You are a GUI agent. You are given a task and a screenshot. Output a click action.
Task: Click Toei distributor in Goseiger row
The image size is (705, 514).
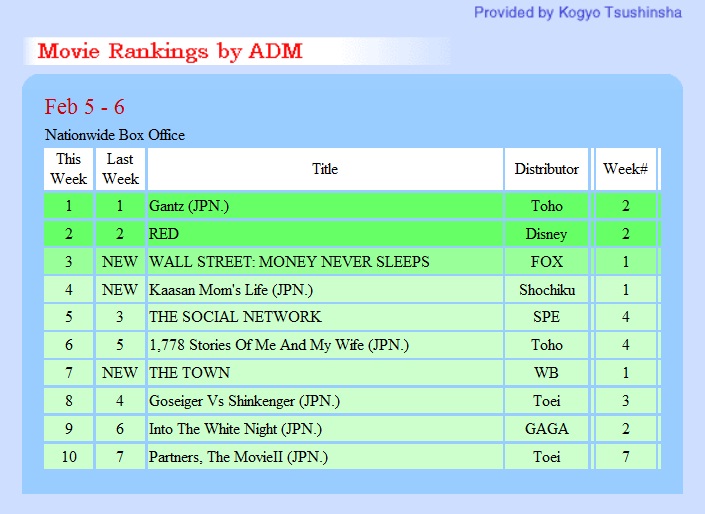tap(546, 401)
